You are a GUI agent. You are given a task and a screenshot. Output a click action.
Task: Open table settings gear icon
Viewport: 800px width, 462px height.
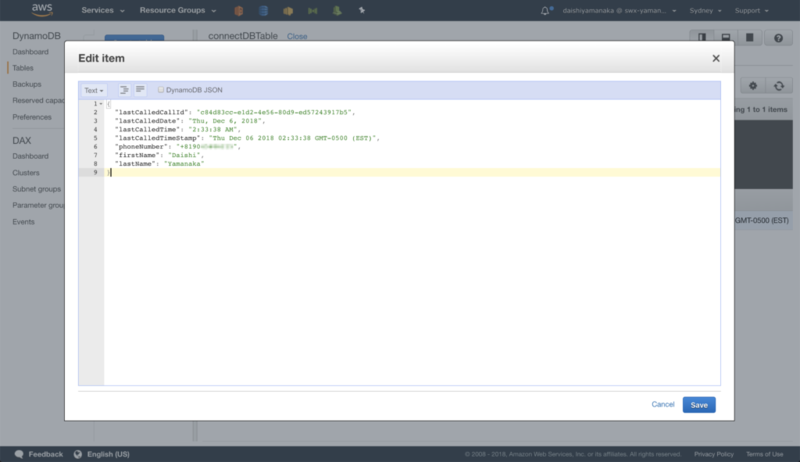(753, 86)
